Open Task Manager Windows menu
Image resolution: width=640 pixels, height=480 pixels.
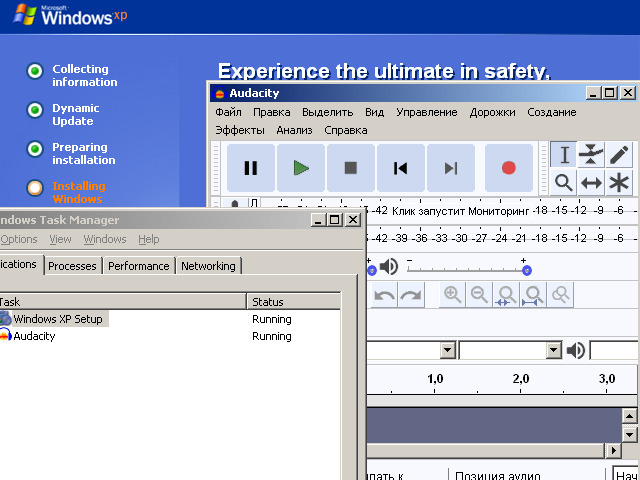(105, 239)
